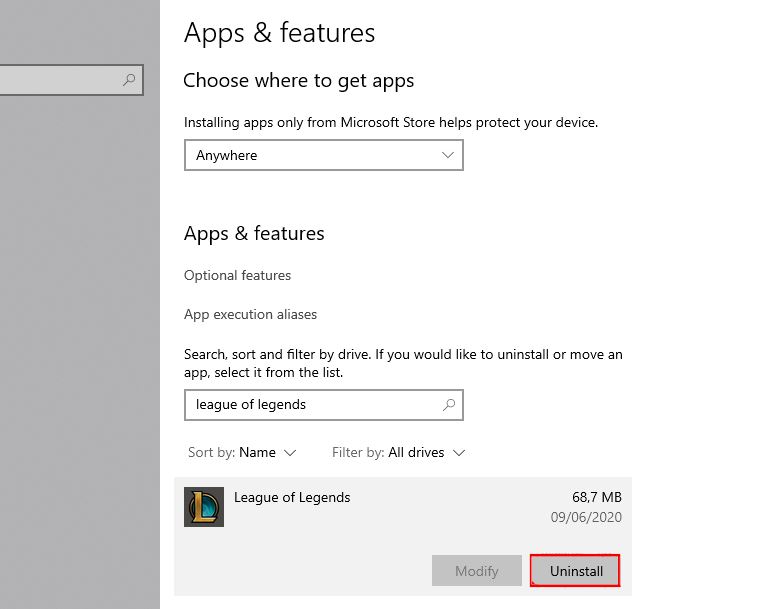Click the large Apps & features page title
Image resolution: width=767 pixels, height=609 pixels.
click(x=279, y=33)
